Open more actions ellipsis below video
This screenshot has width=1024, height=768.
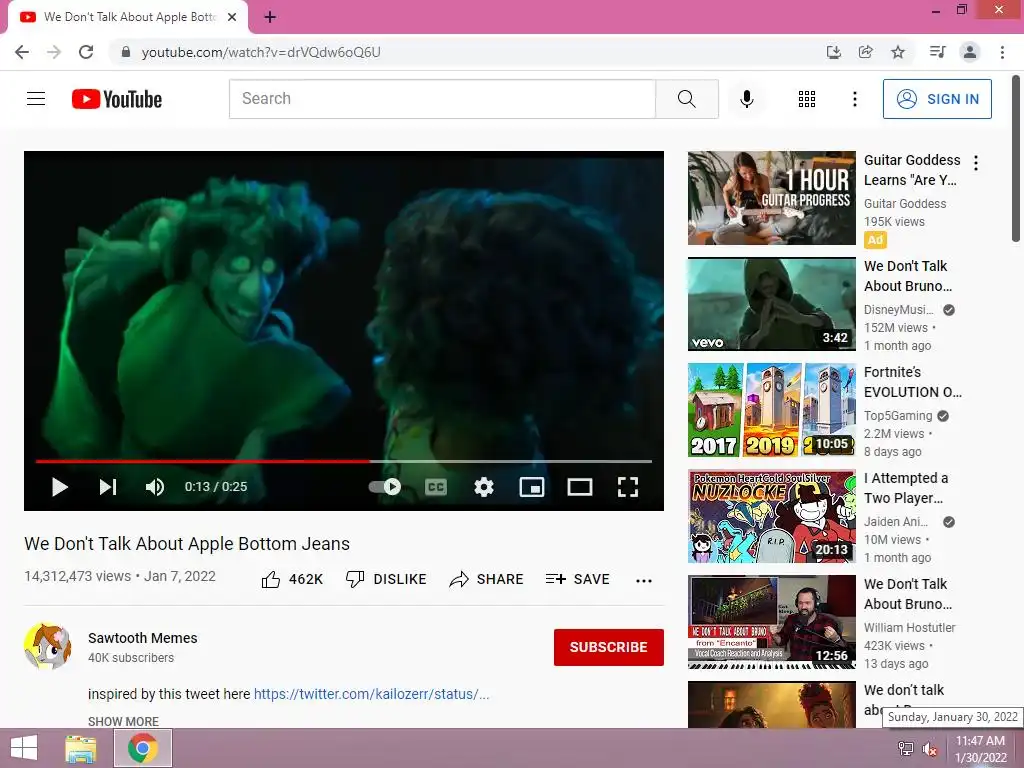coord(644,580)
